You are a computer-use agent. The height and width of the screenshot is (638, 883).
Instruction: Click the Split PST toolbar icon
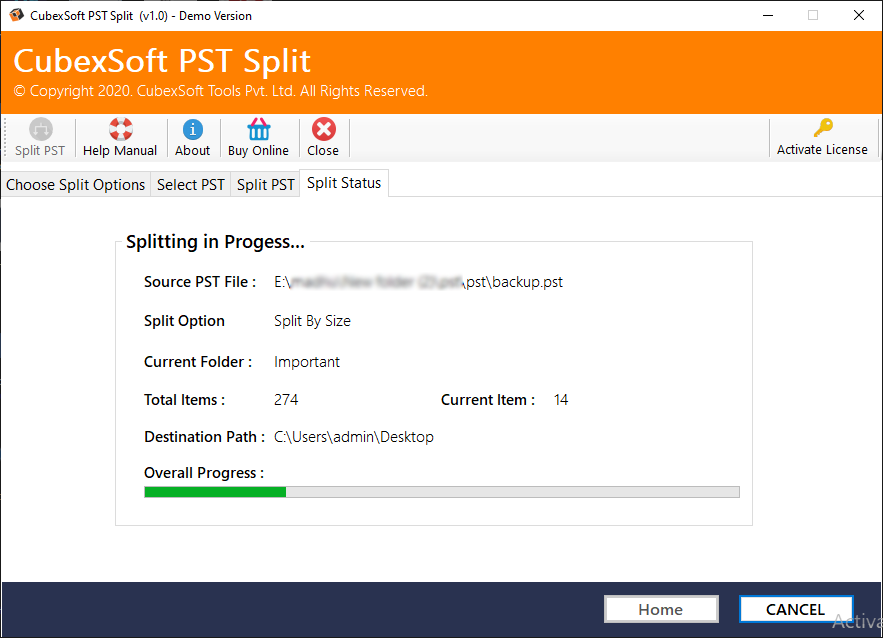(x=41, y=130)
